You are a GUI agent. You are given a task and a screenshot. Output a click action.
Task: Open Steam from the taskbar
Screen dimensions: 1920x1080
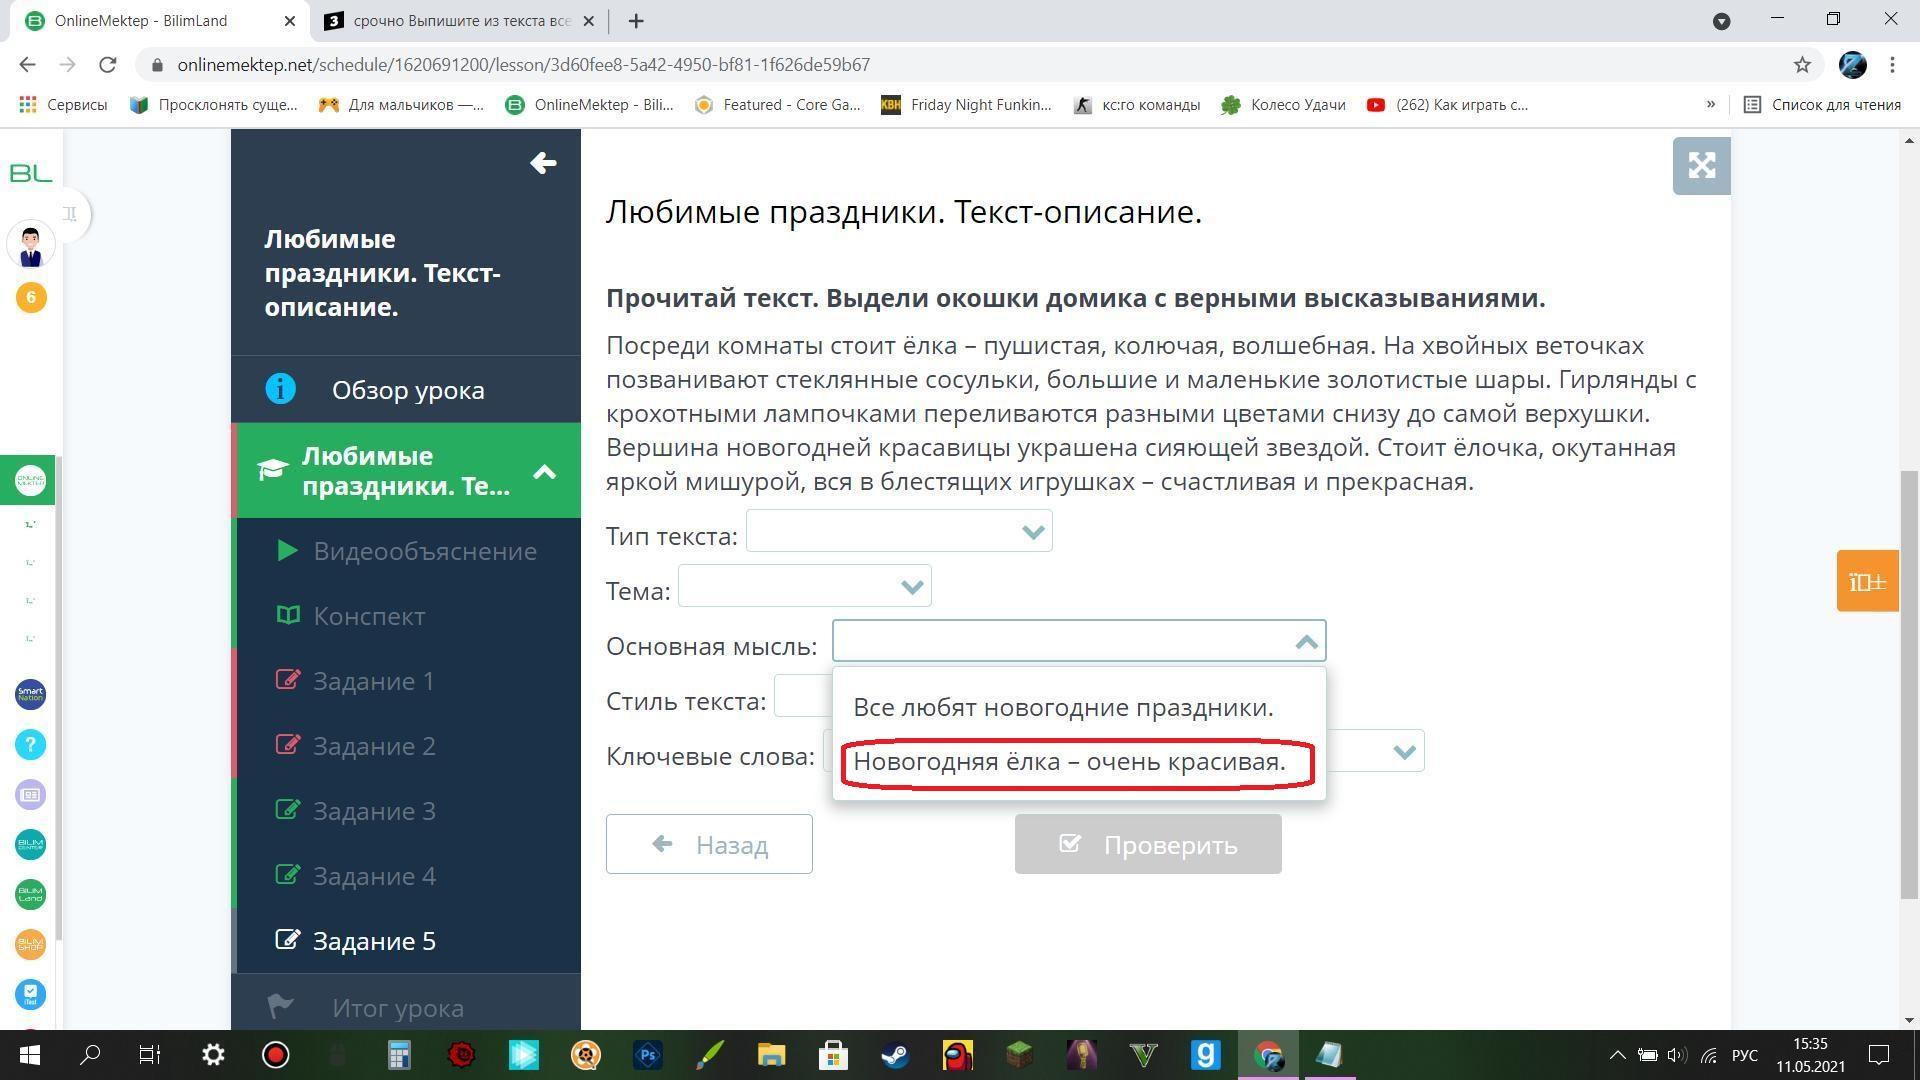click(x=895, y=1055)
